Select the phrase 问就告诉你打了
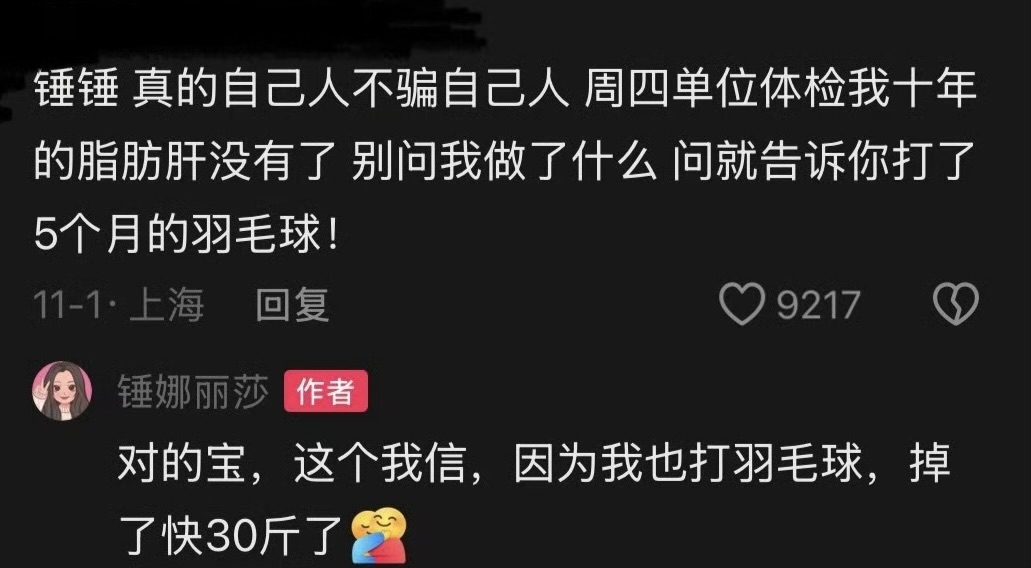Screen dimensions: 1031x568 825,163
